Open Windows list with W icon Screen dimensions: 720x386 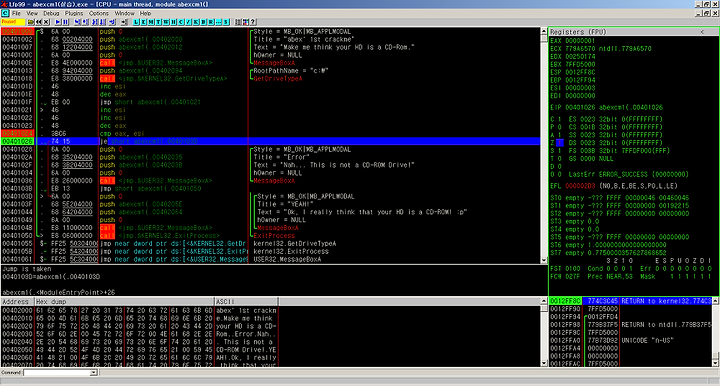click(166, 22)
